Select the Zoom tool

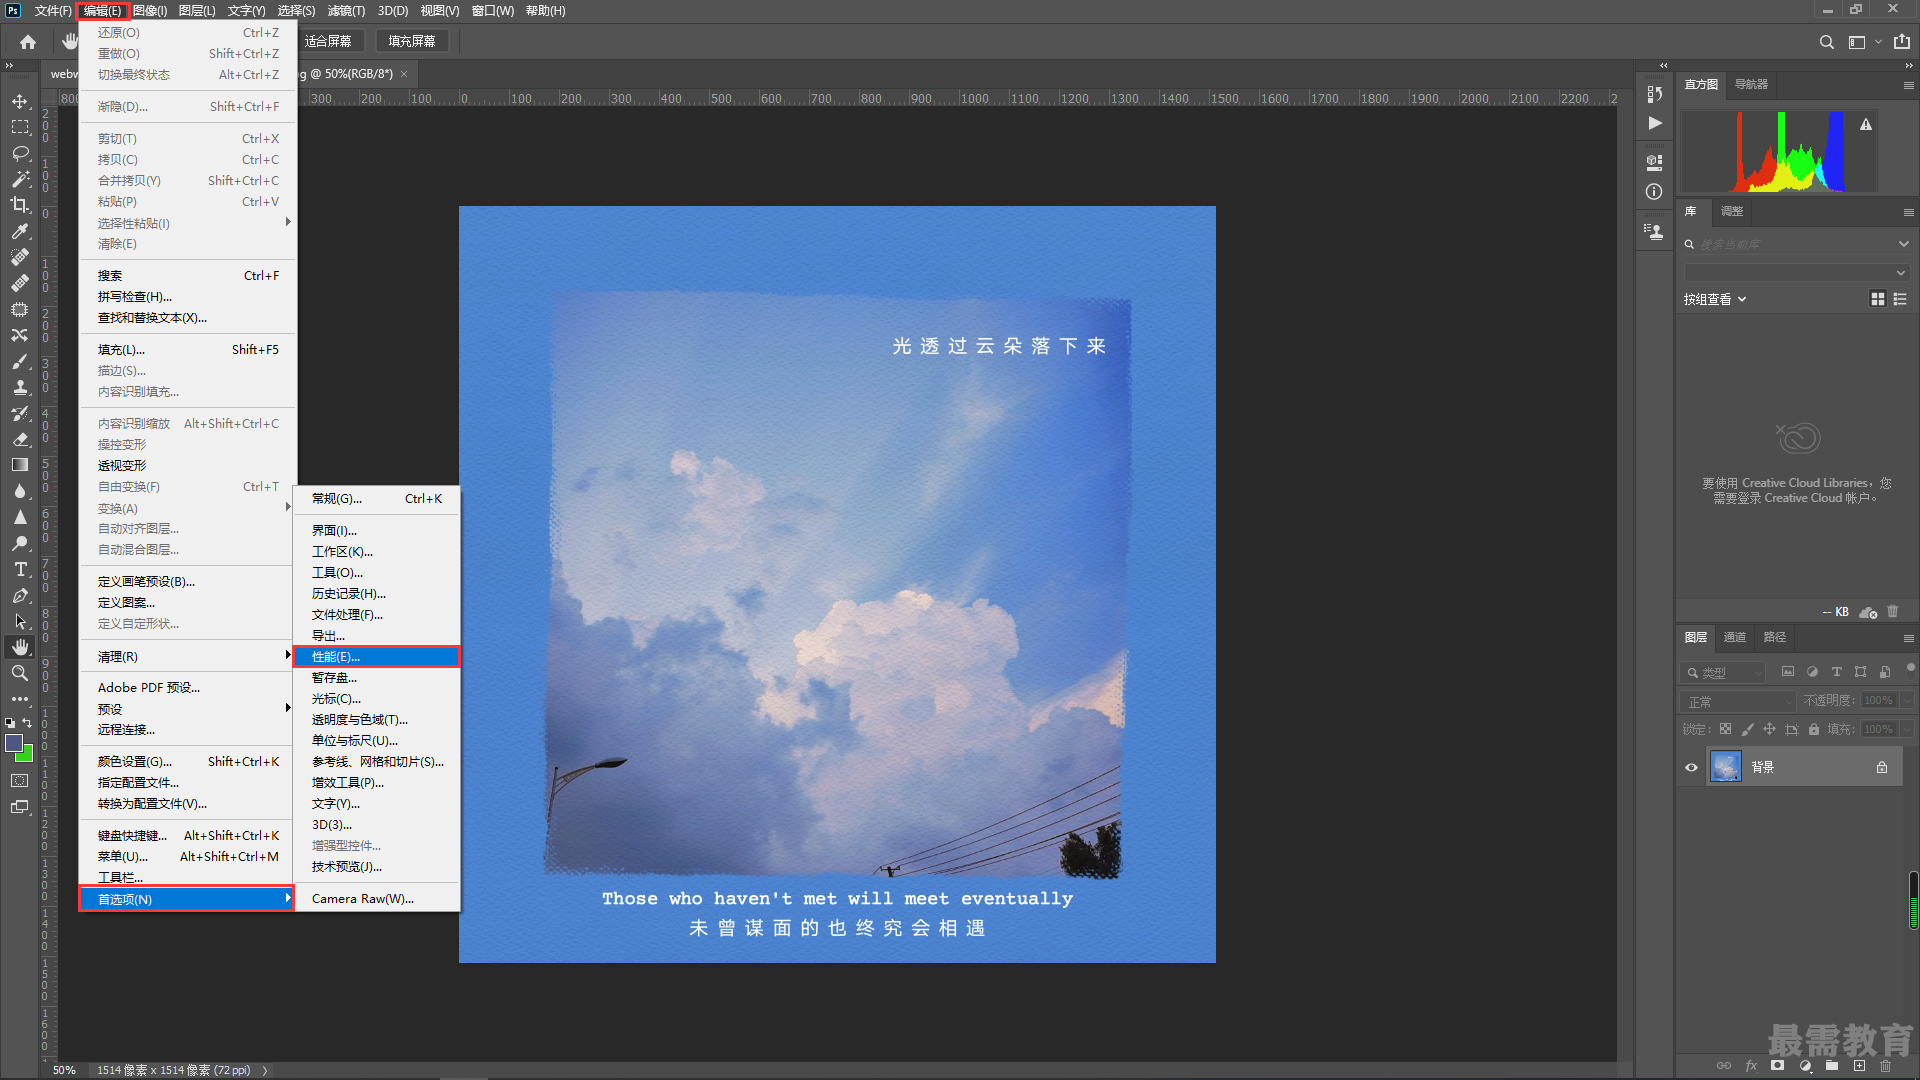(19, 673)
